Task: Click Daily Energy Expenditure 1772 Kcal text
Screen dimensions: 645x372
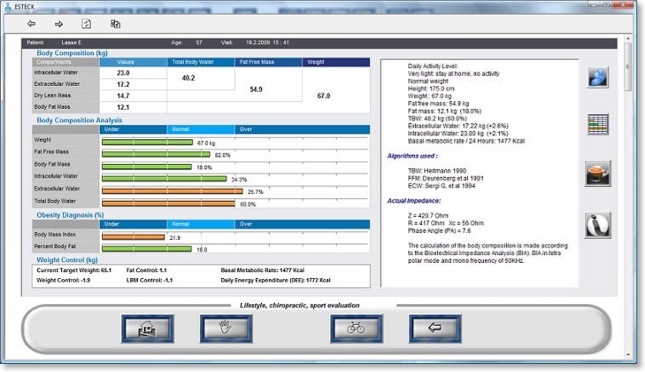Action: pyautogui.click(x=276, y=280)
